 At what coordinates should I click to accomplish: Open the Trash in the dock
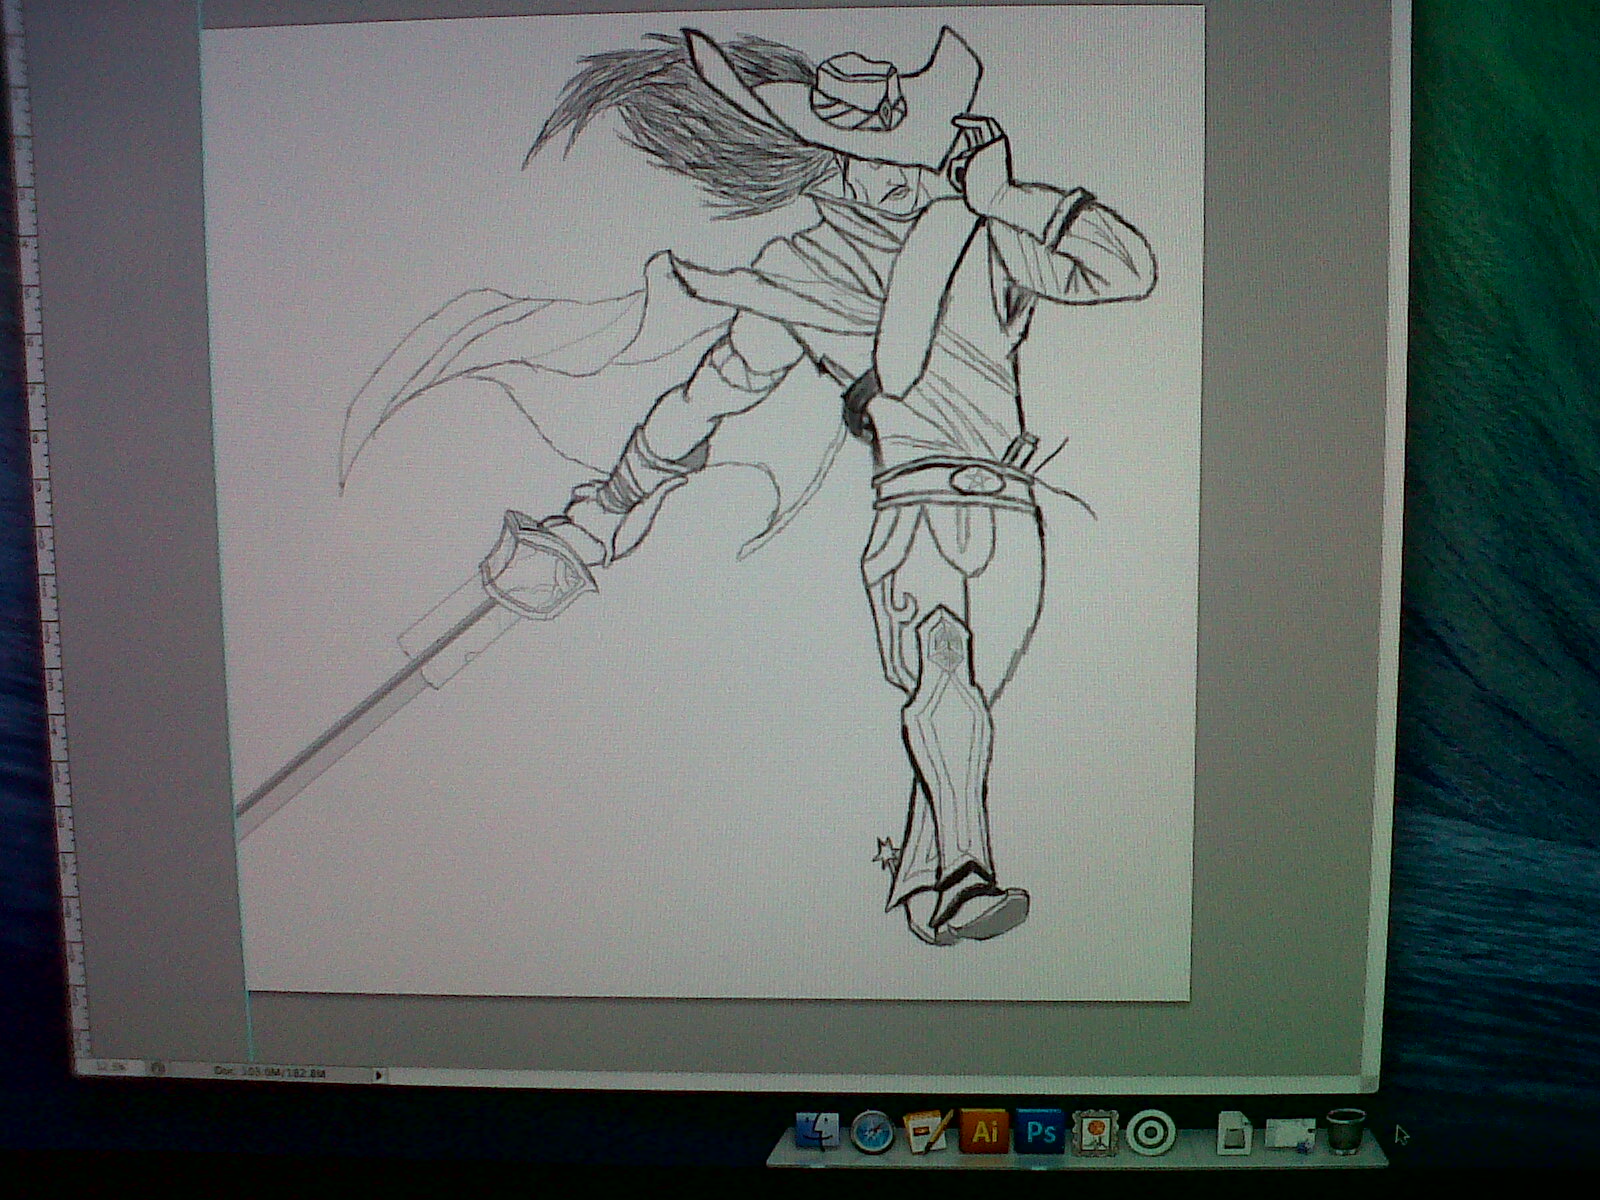tap(1346, 1133)
